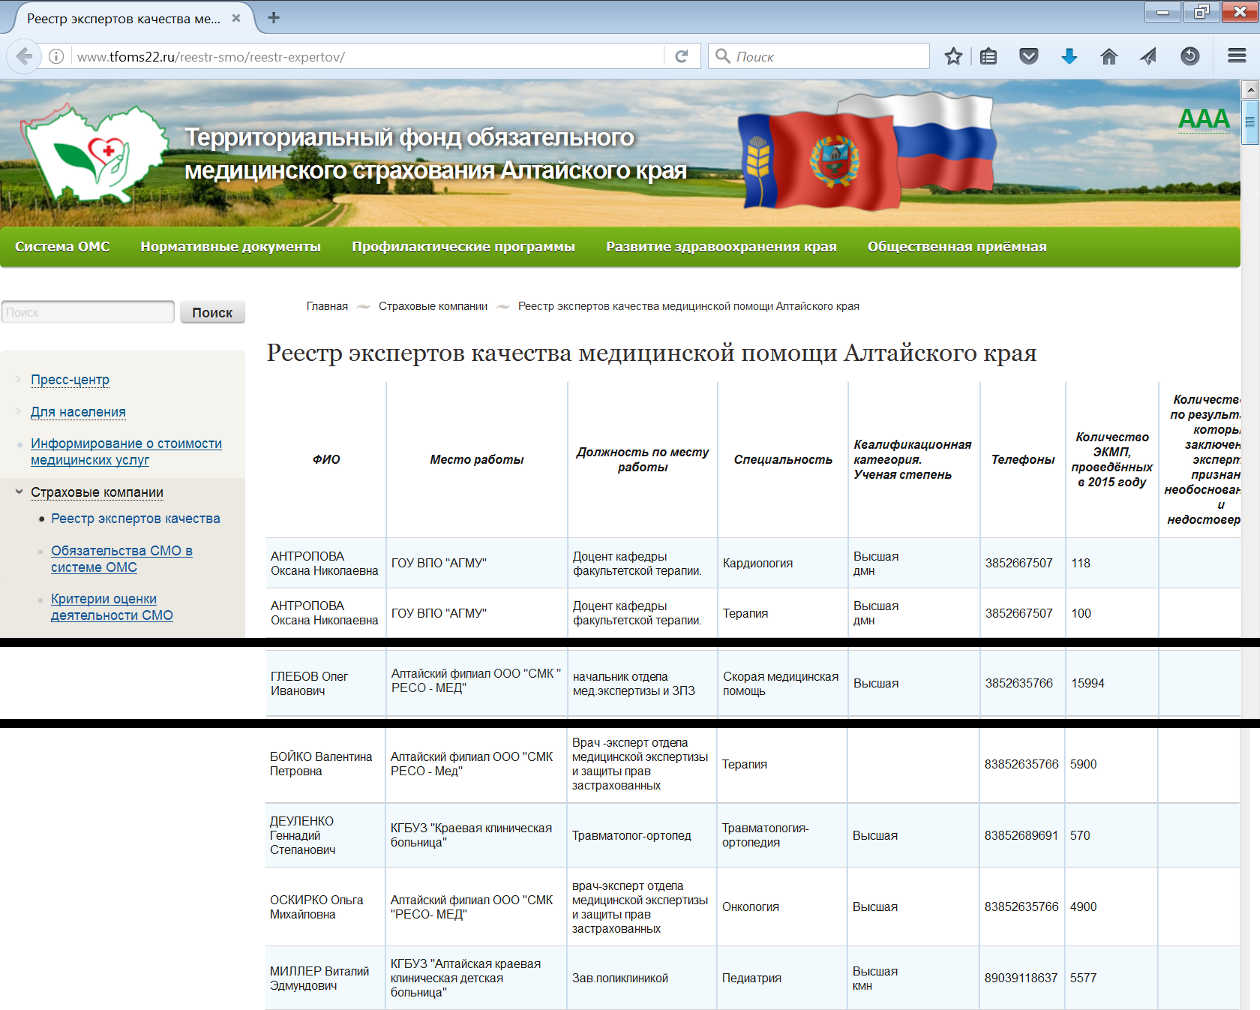Open a new tab with plus button
Screen dimensions: 1260x1010
pos(274,18)
